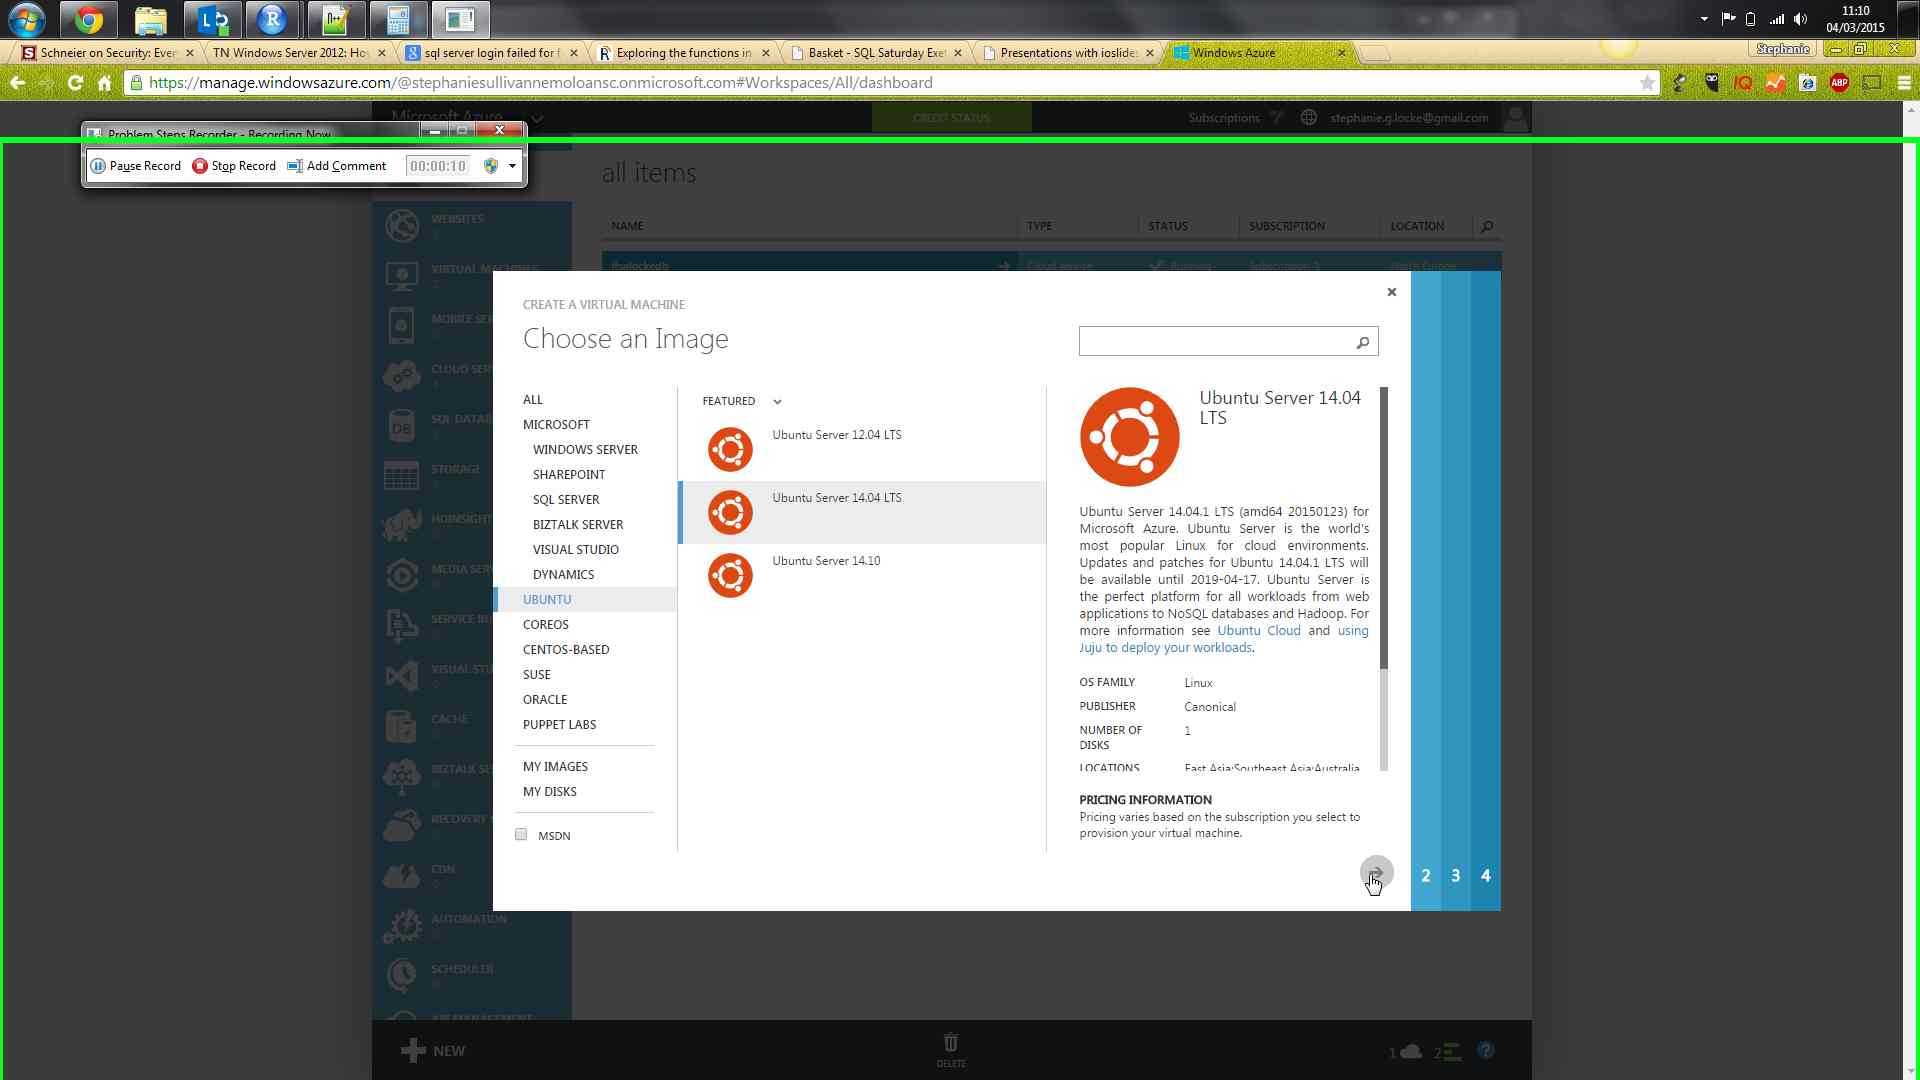Show hidden system tray icons arrow
This screenshot has width=1920, height=1080.
pyautogui.click(x=1704, y=19)
